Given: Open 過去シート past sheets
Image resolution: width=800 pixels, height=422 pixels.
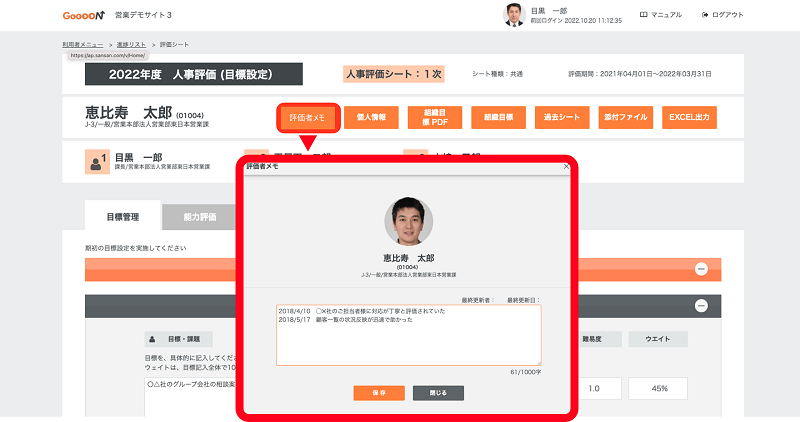Looking at the screenshot, I should tap(562, 117).
